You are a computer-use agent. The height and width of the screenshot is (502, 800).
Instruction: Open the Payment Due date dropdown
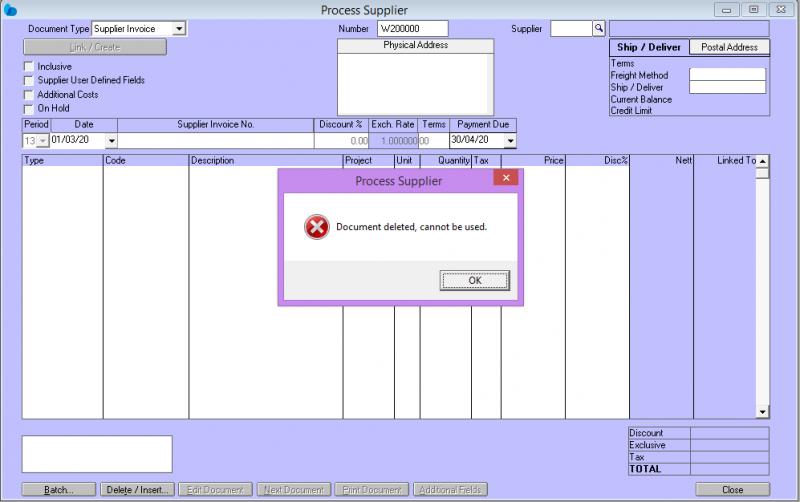510,141
